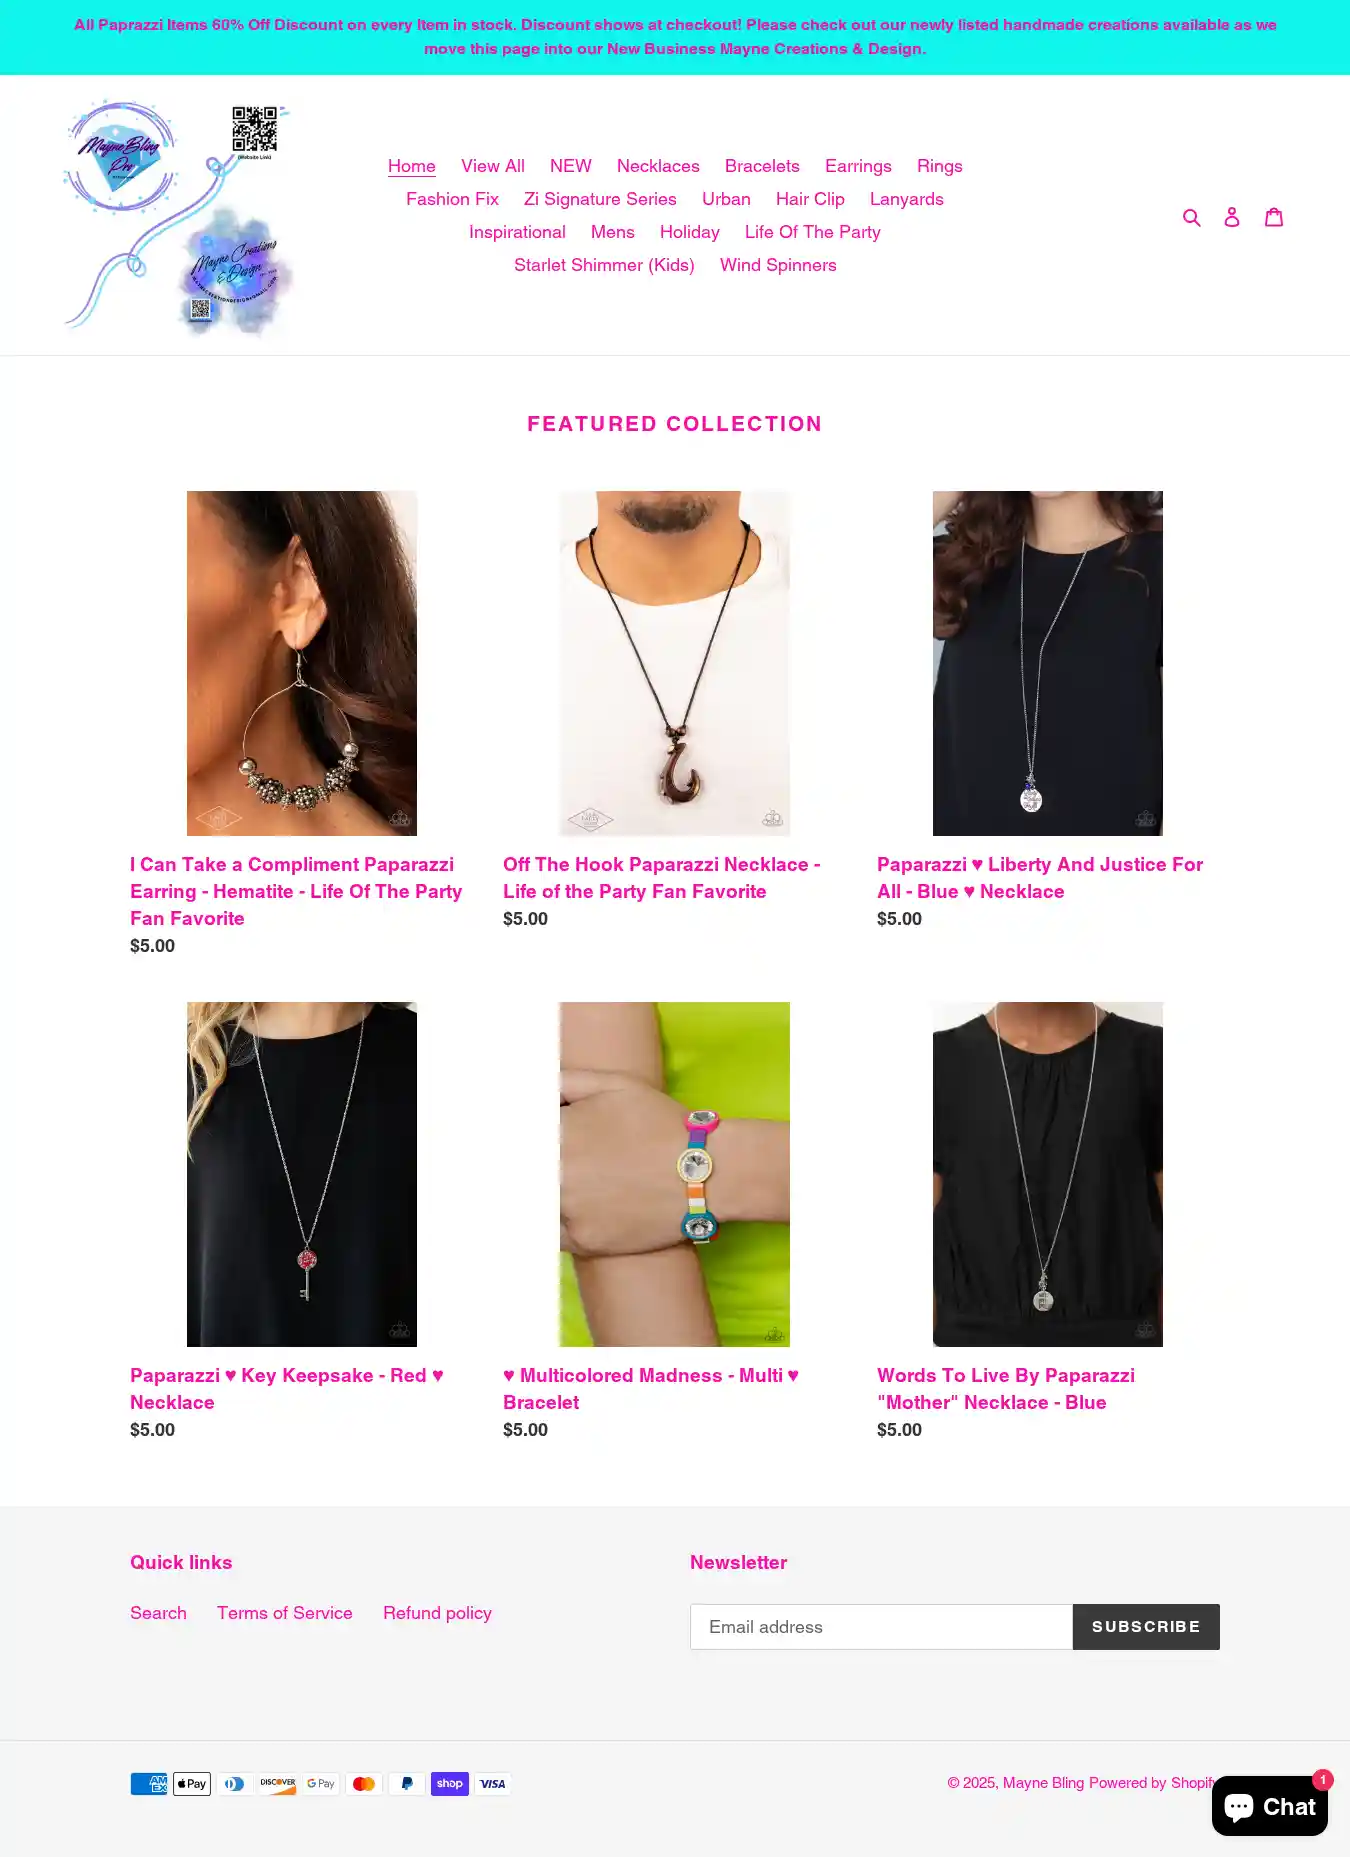This screenshot has width=1350, height=1857.
Task: Open the Terms of Service link
Action: click(285, 1612)
